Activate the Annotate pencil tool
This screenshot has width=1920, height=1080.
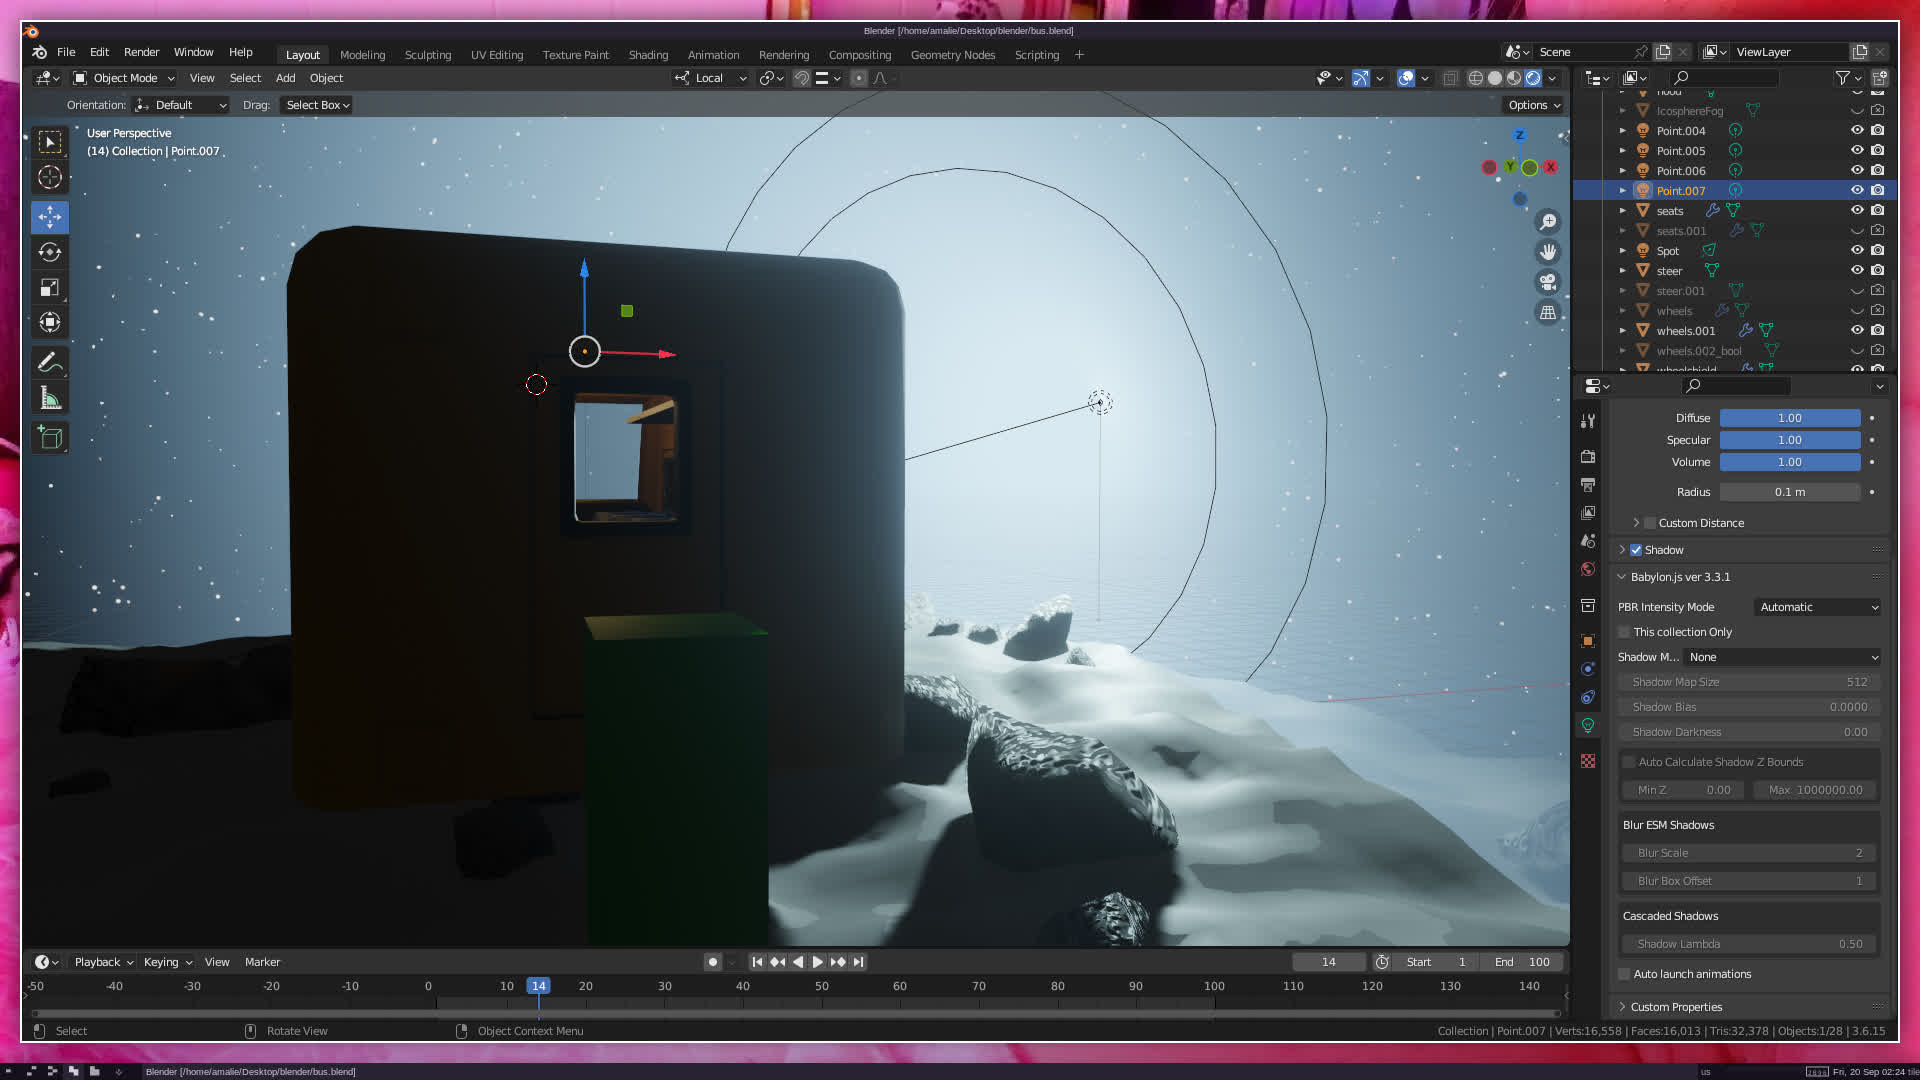[50, 362]
